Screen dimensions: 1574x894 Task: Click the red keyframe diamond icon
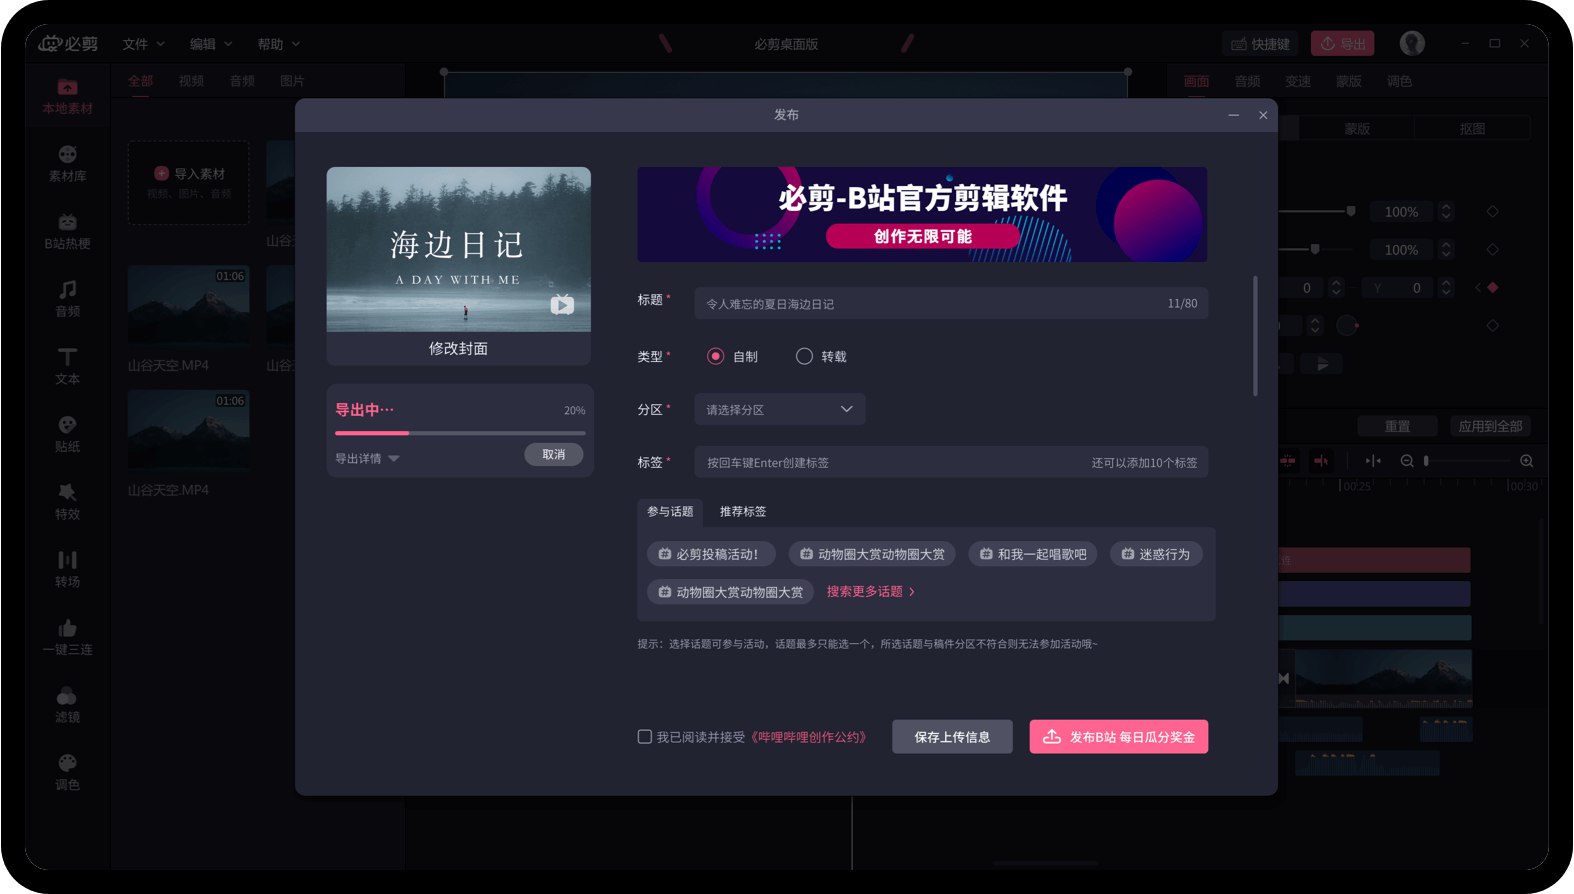coord(1492,288)
